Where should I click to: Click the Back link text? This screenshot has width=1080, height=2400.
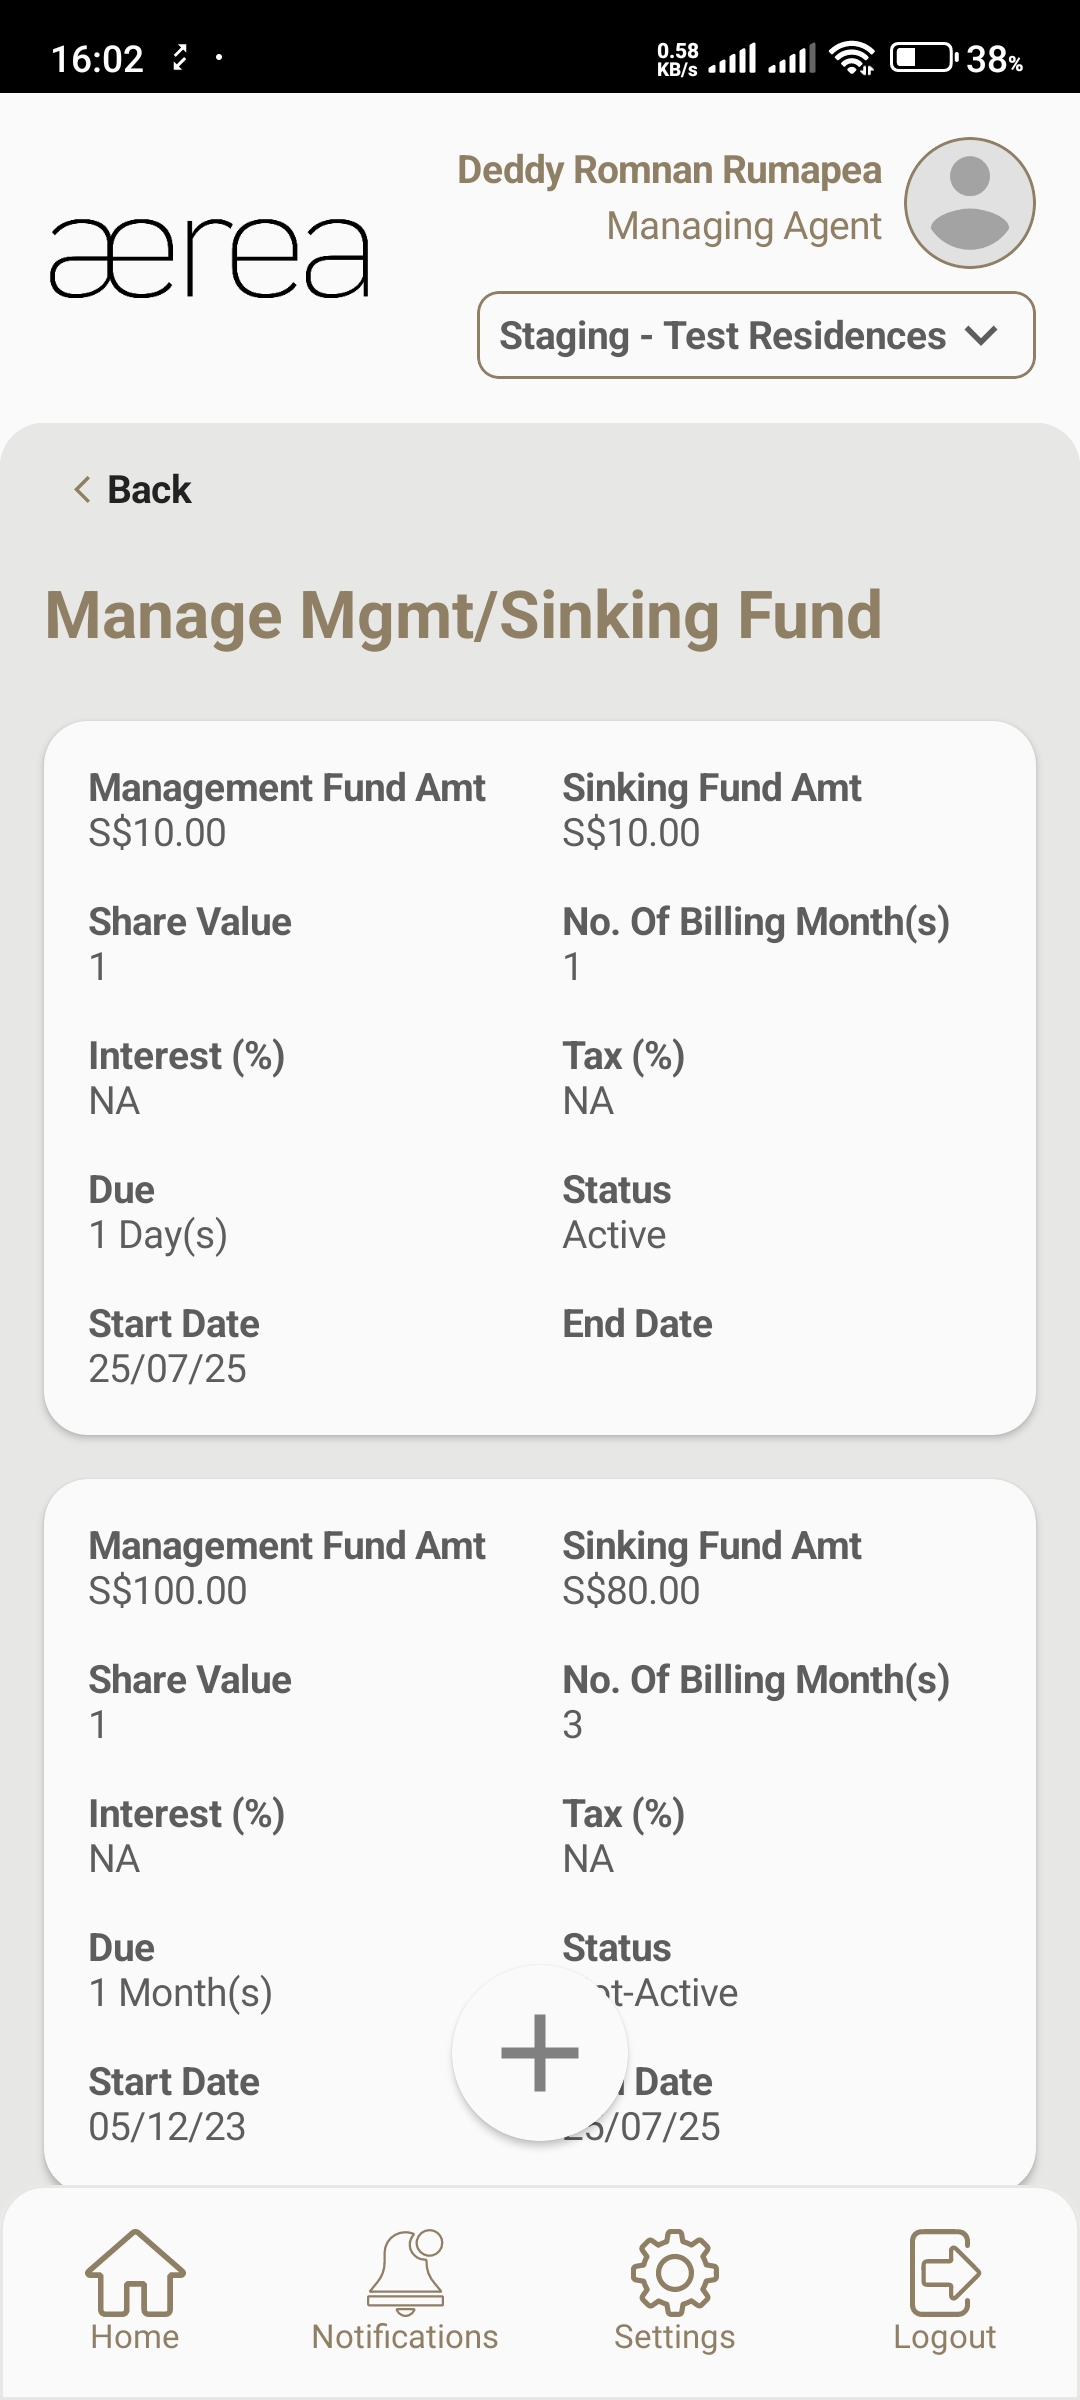[x=149, y=490]
